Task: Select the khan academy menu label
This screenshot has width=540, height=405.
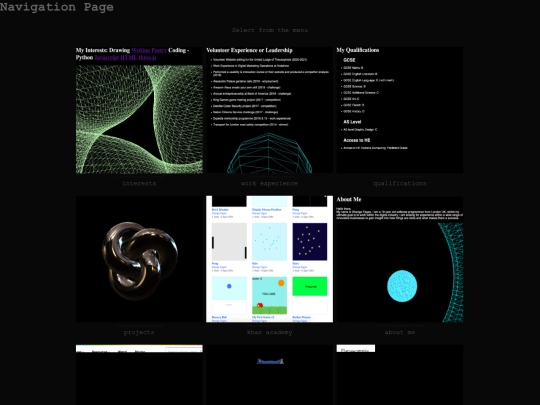Action: pos(269,332)
